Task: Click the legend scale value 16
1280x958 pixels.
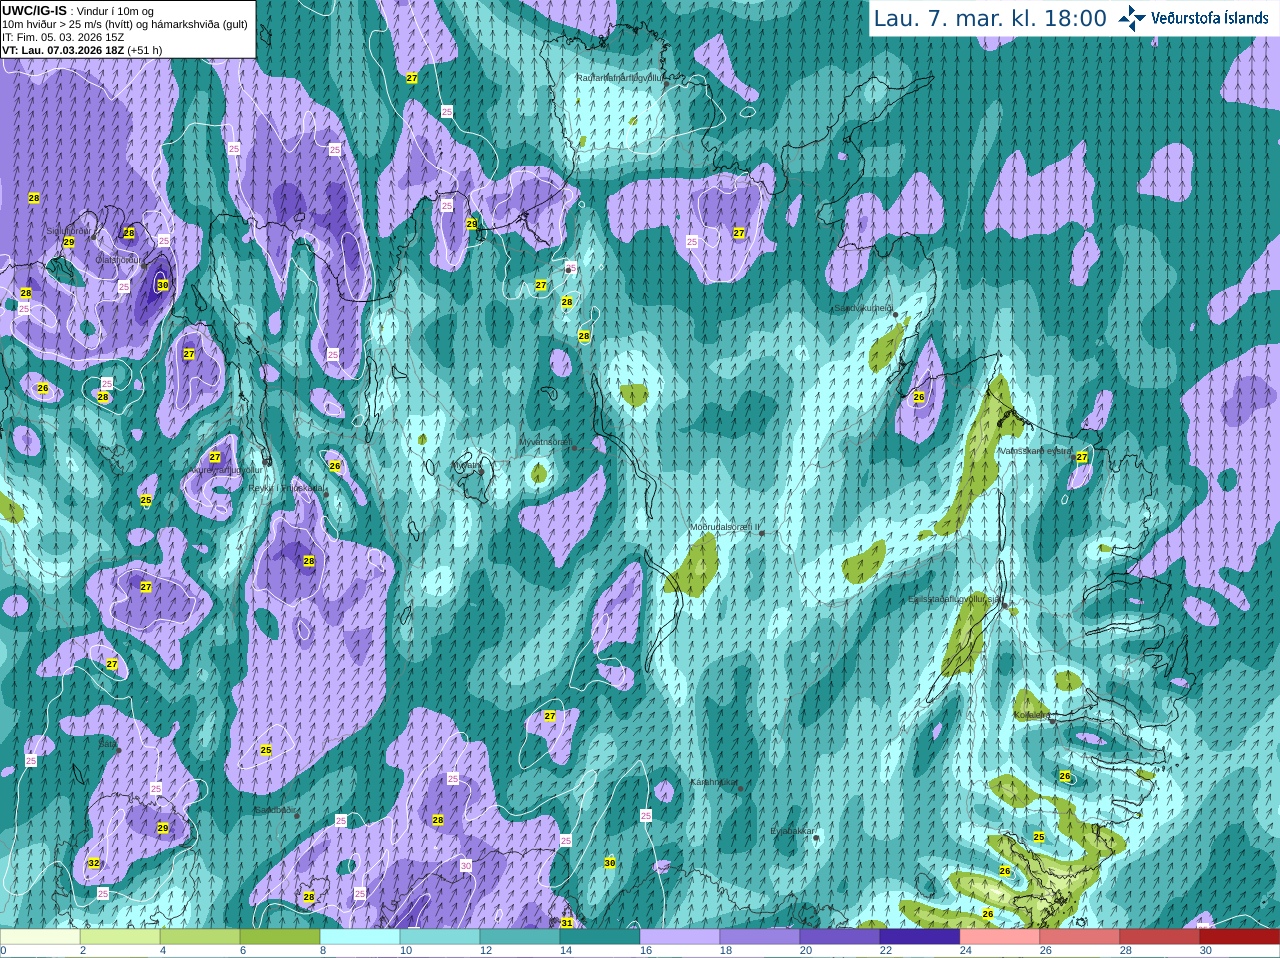Action: [x=645, y=951]
